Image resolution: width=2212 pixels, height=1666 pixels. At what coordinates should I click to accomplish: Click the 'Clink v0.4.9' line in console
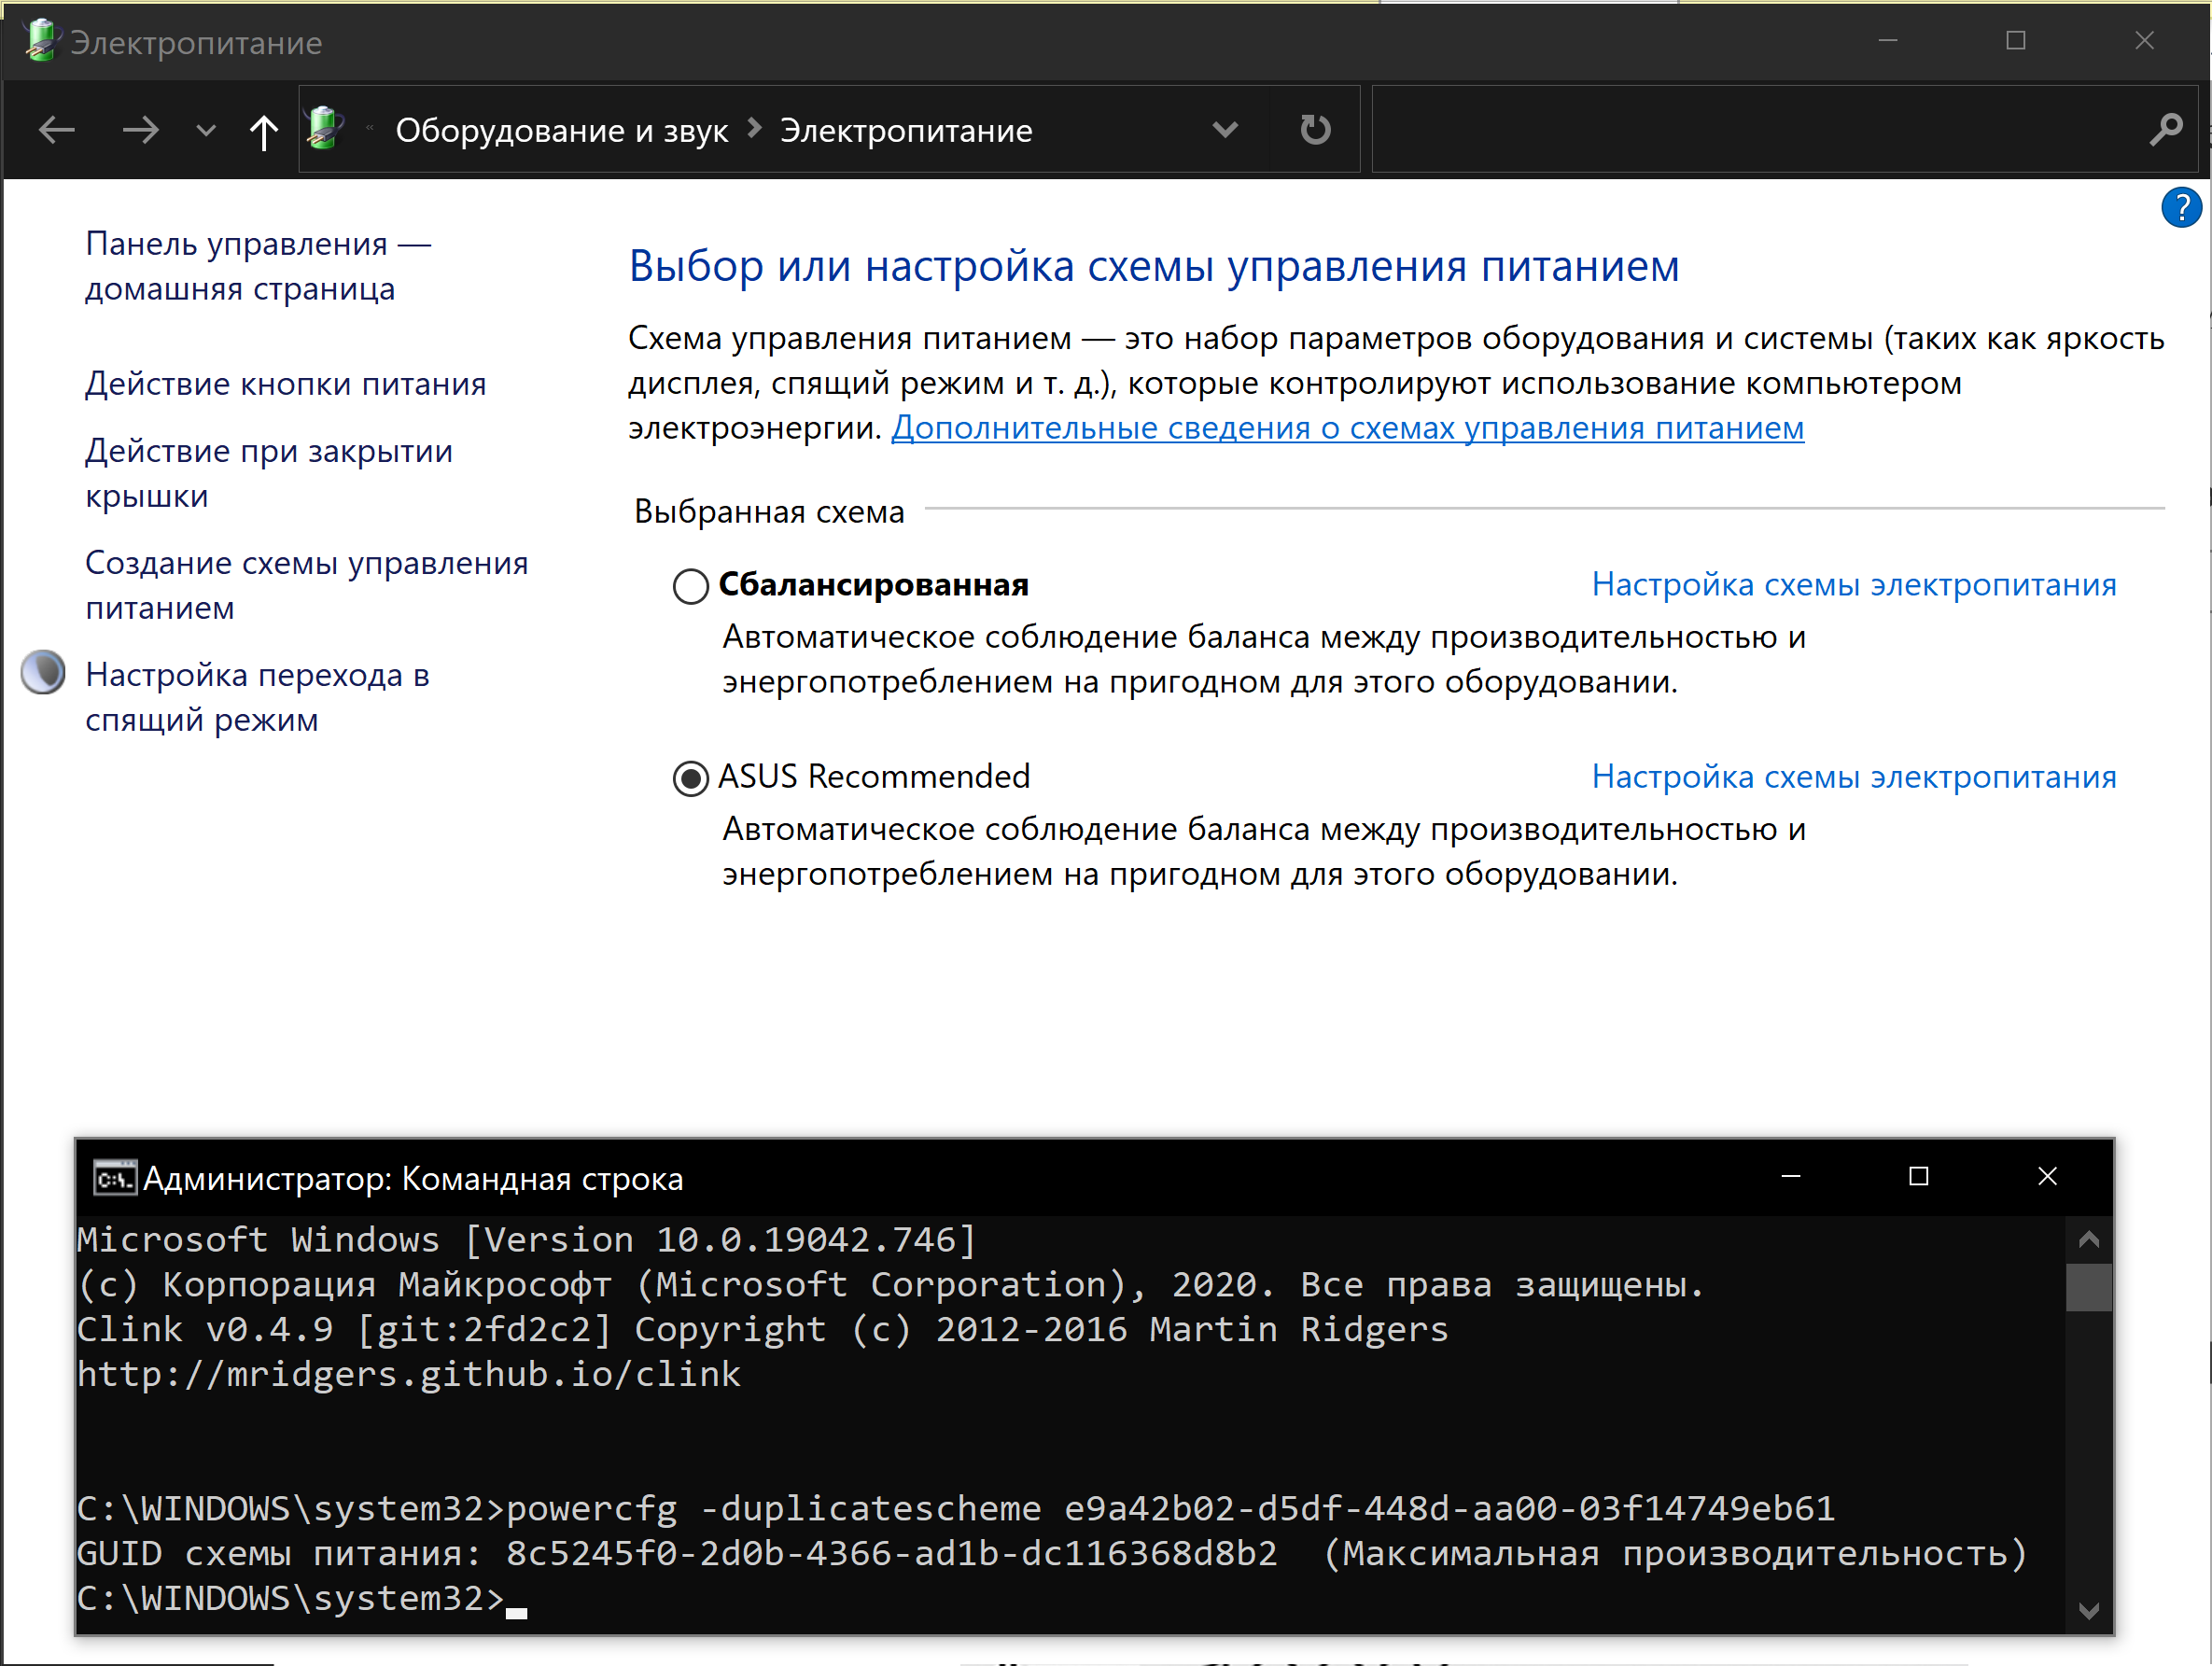pos(763,1329)
